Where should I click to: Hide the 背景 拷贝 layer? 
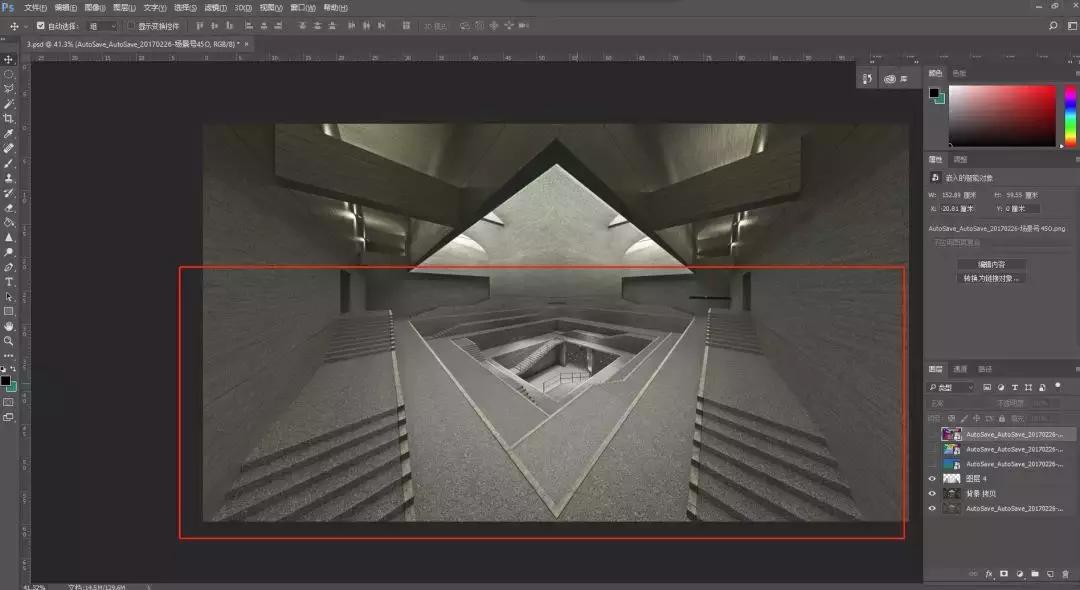pos(932,494)
